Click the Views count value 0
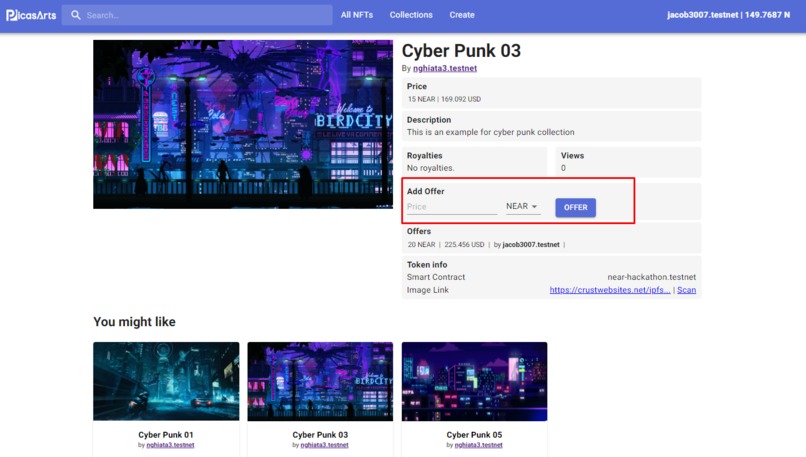 pyautogui.click(x=563, y=168)
